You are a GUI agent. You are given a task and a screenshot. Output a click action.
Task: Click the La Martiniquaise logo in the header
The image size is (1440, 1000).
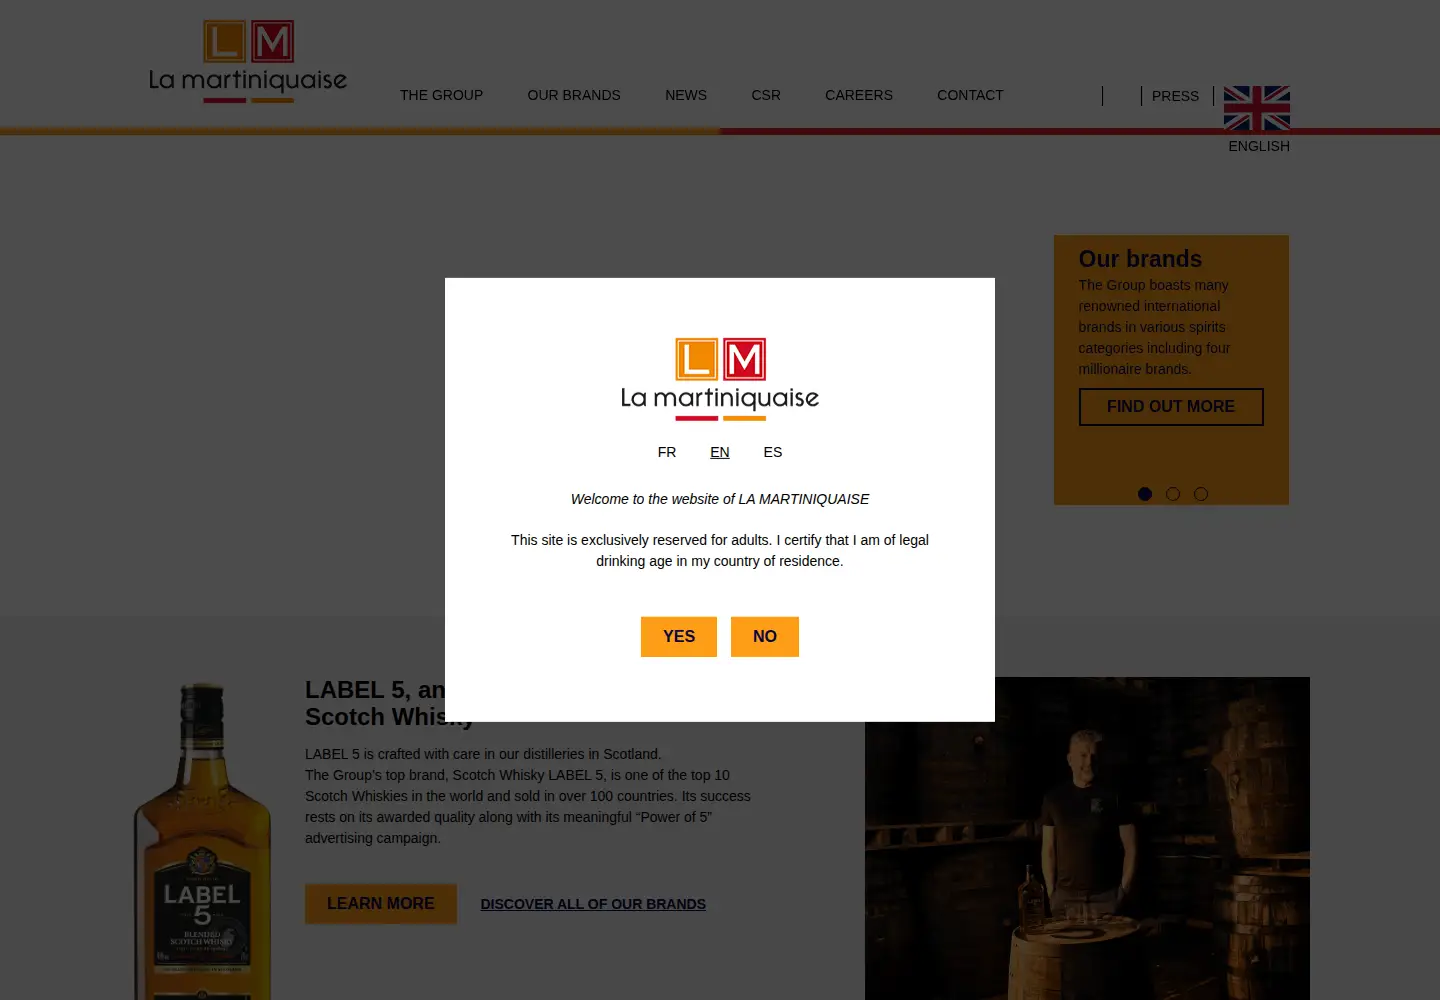[x=248, y=61]
